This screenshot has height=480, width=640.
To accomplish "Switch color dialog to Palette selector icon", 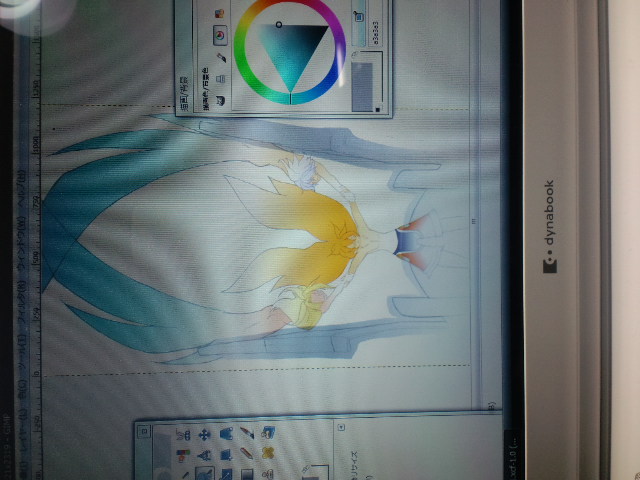I will coord(220,14).
